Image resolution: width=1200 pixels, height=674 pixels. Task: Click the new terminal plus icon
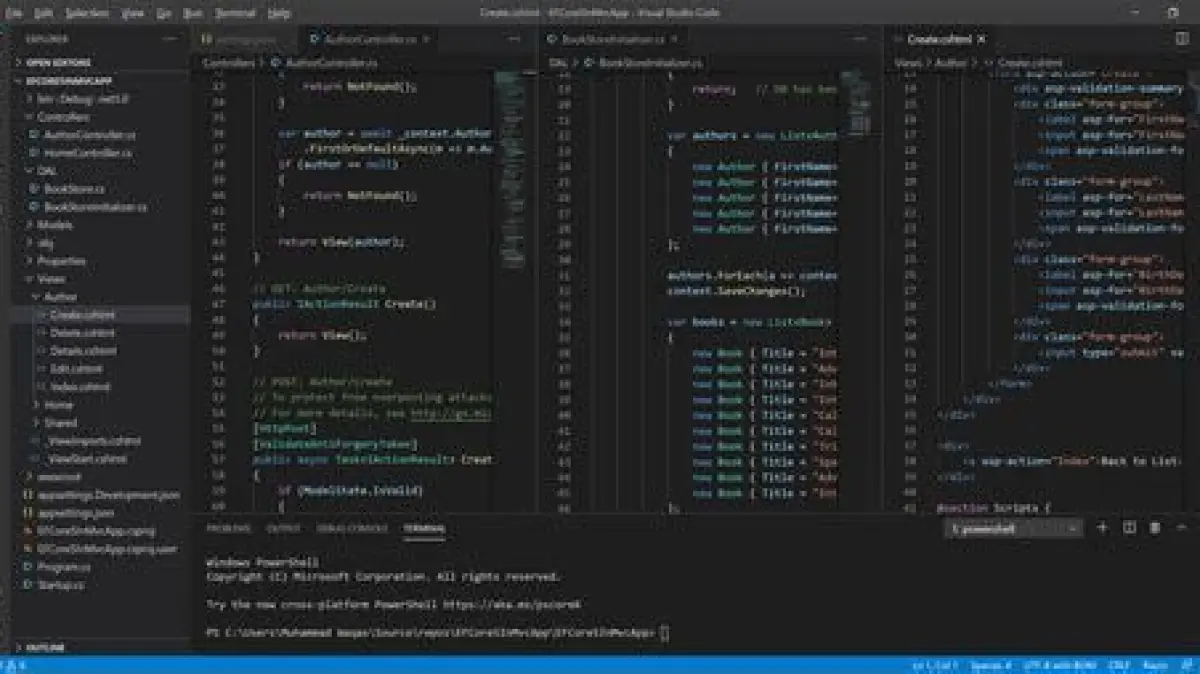point(1102,528)
